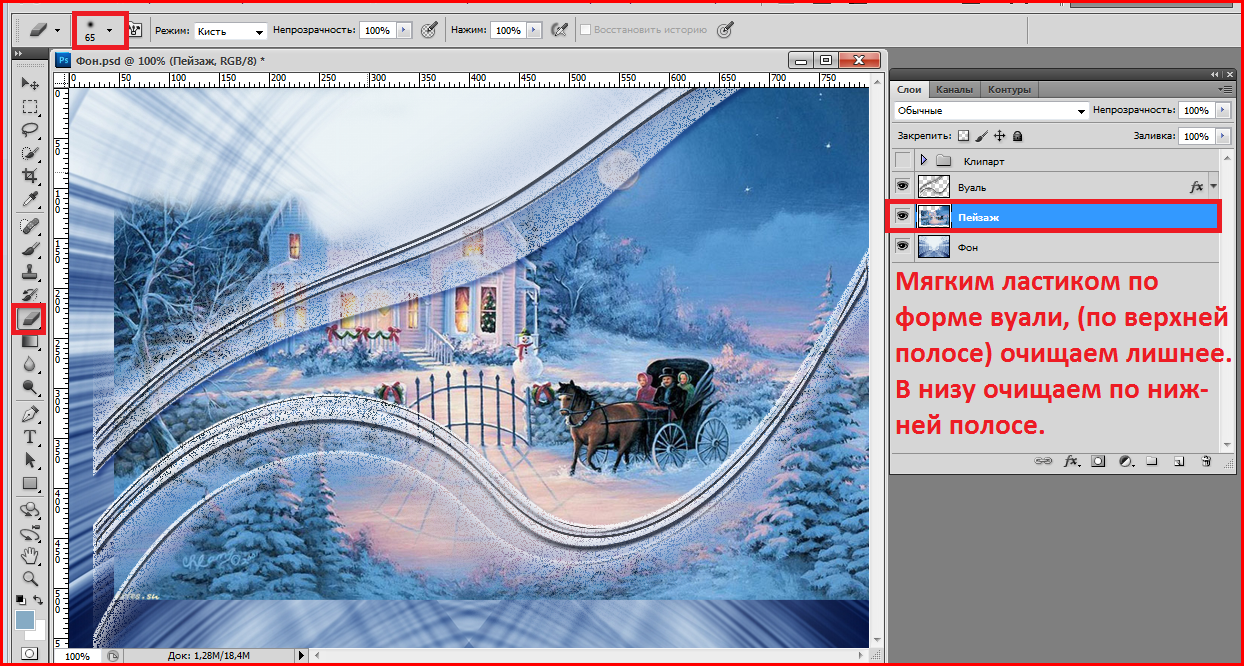Select the Move tool
This screenshot has width=1244, height=666.
click(x=30, y=84)
